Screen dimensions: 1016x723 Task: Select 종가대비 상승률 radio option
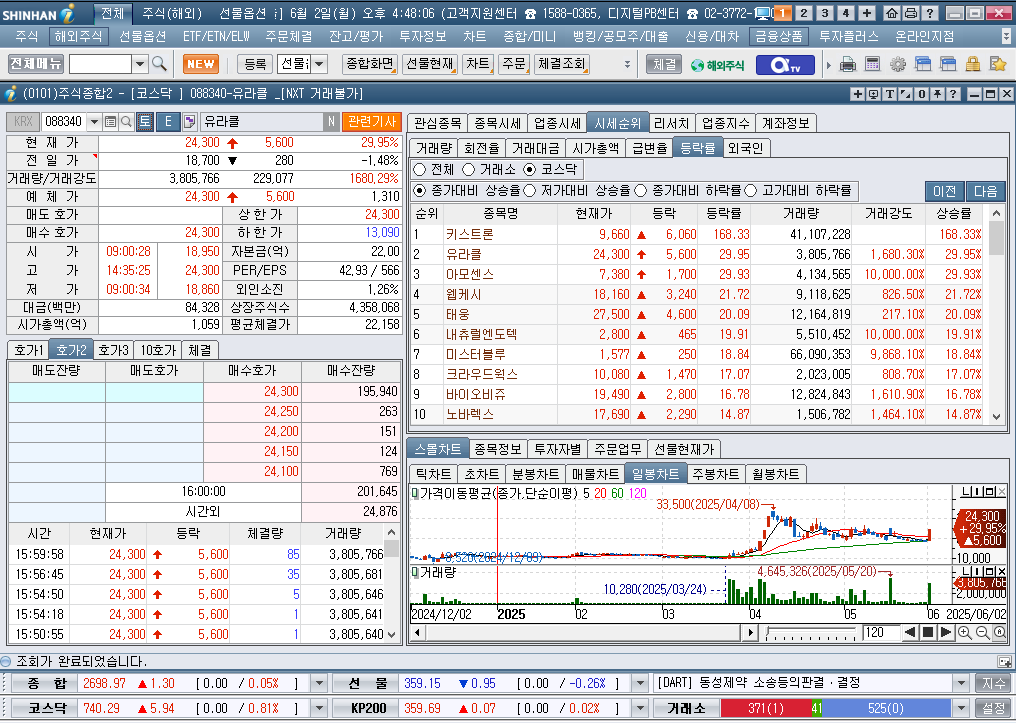coord(420,190)
